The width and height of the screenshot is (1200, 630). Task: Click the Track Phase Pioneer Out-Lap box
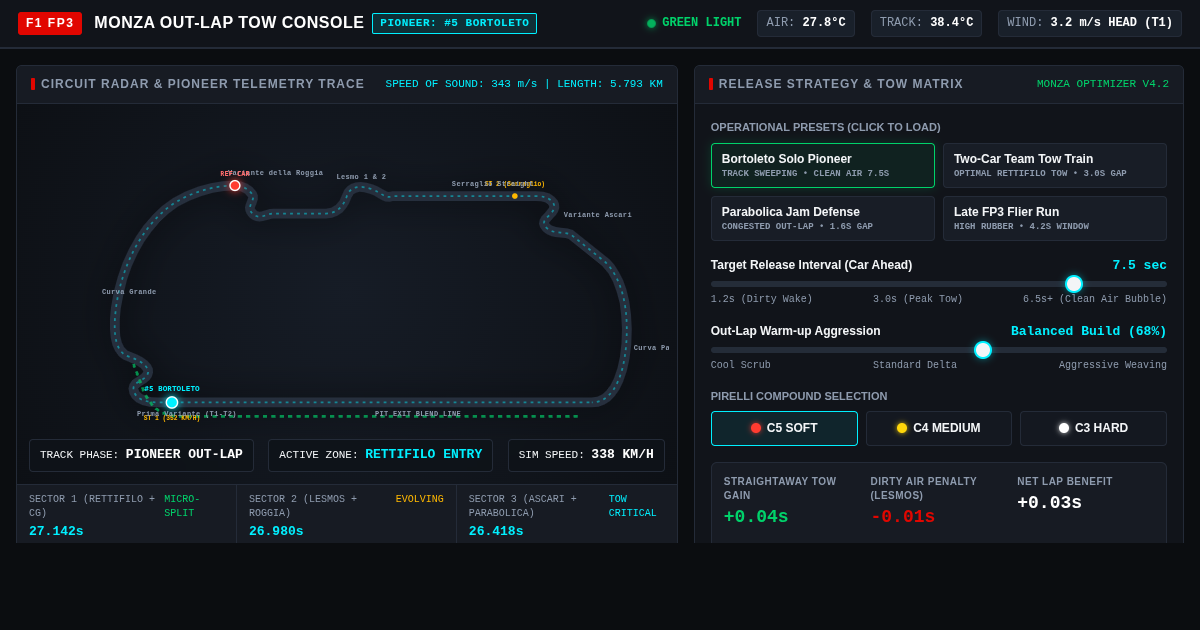pyautogui.click(x=141, y=455)
